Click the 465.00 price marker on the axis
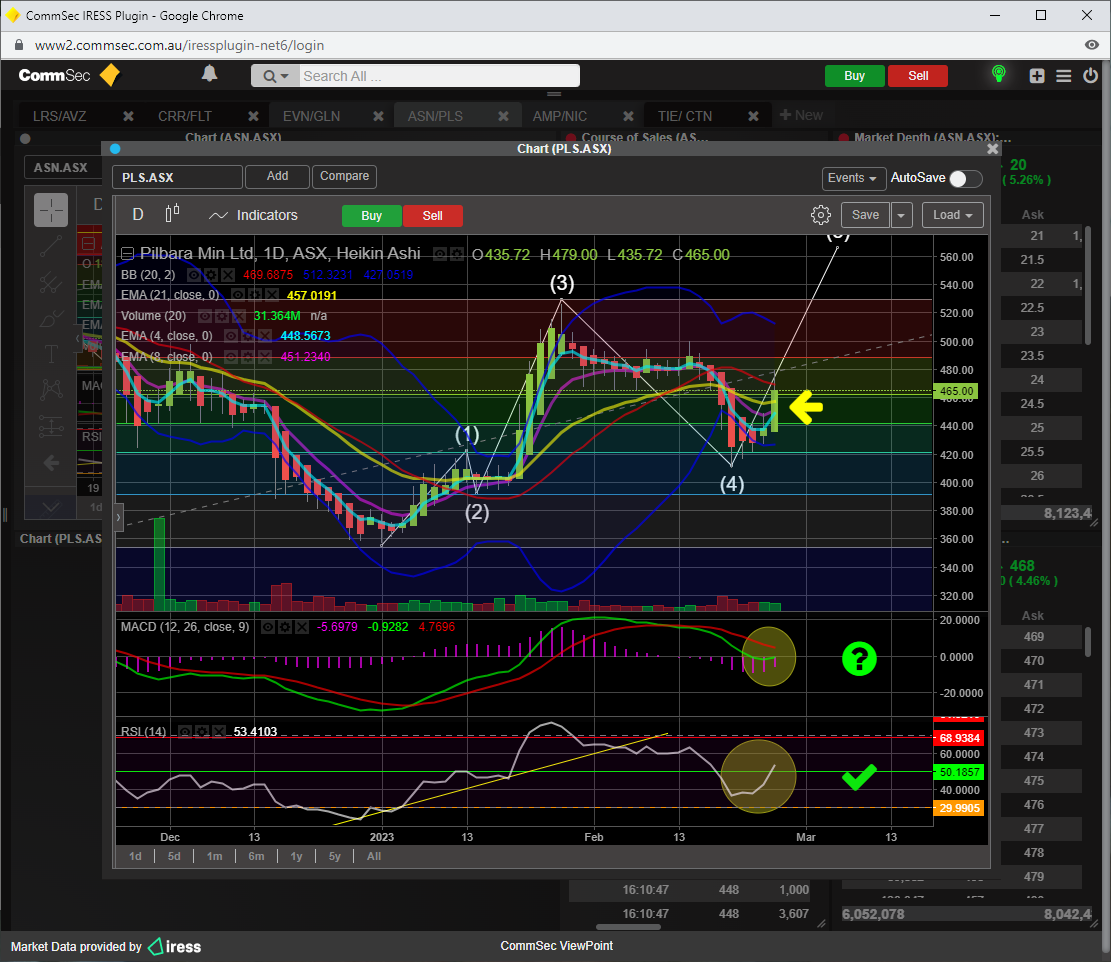Screen dimensions: 1111x962 (956, 391)
